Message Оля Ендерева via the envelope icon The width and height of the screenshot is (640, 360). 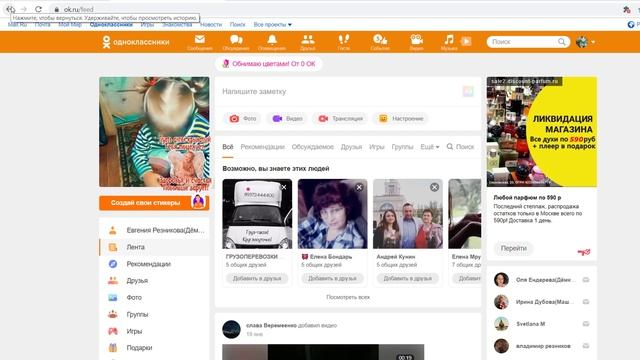click(586, 280)
